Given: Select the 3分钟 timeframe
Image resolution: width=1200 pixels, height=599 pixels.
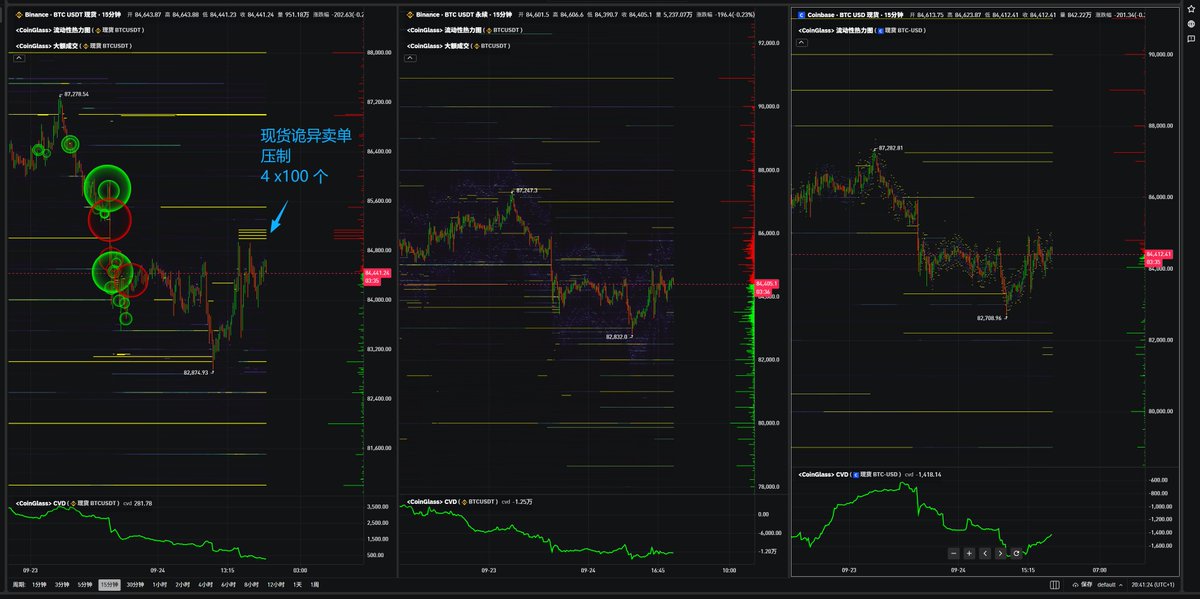Looking at the screenshot, I should pos(62,584).
